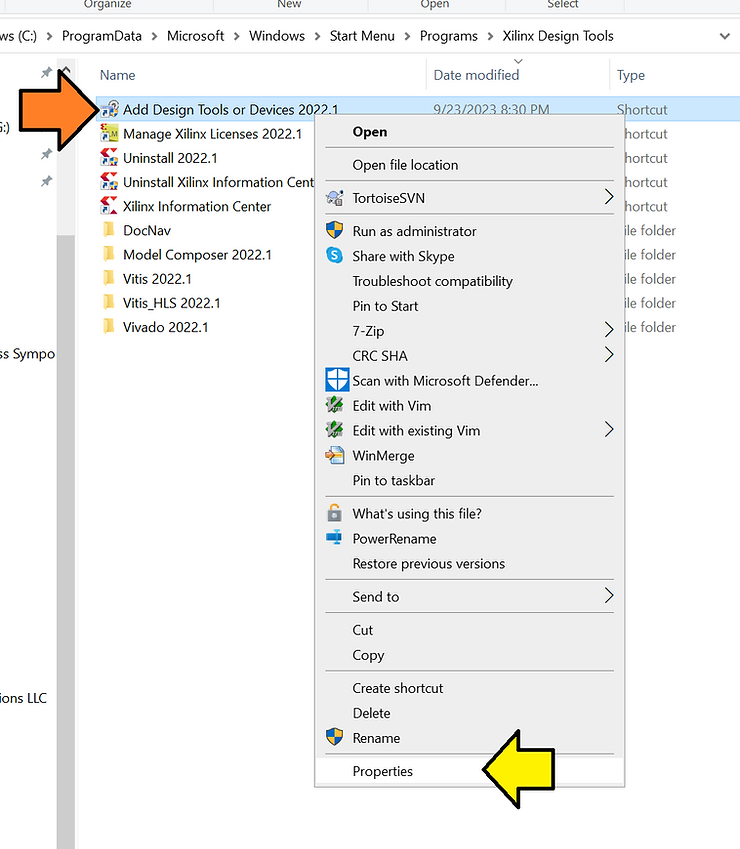This screenshot has width=740, height=849.
Task: Click the Skype icon beside Share with Skype
Action: 335,256
